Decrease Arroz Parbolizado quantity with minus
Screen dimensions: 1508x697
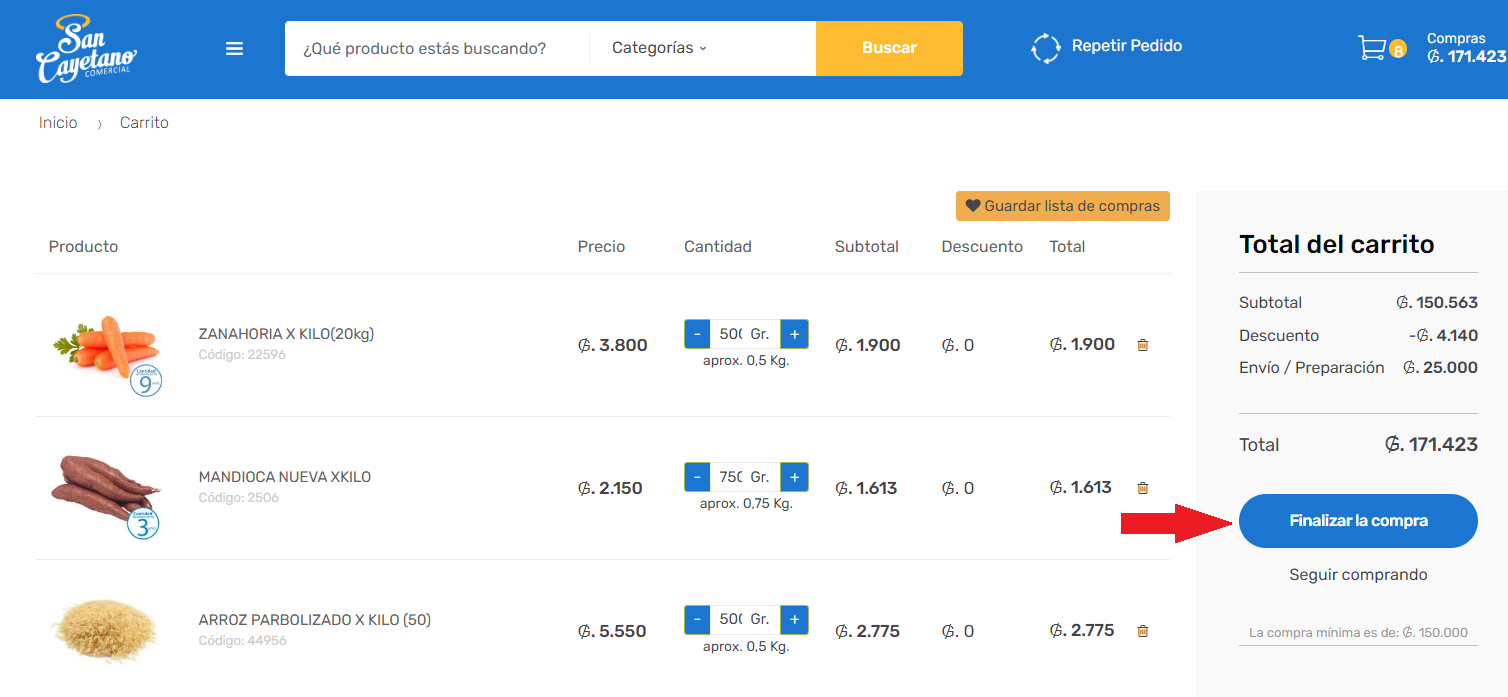[697, 620]
